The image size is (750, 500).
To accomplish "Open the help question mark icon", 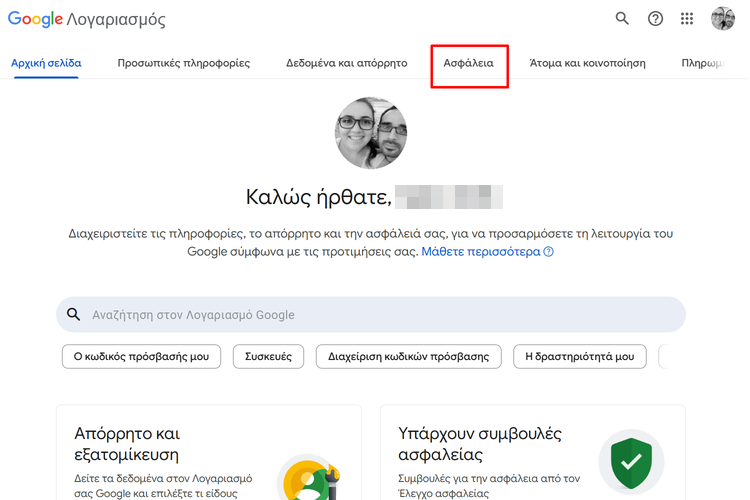I will click(x=655, y=19).
